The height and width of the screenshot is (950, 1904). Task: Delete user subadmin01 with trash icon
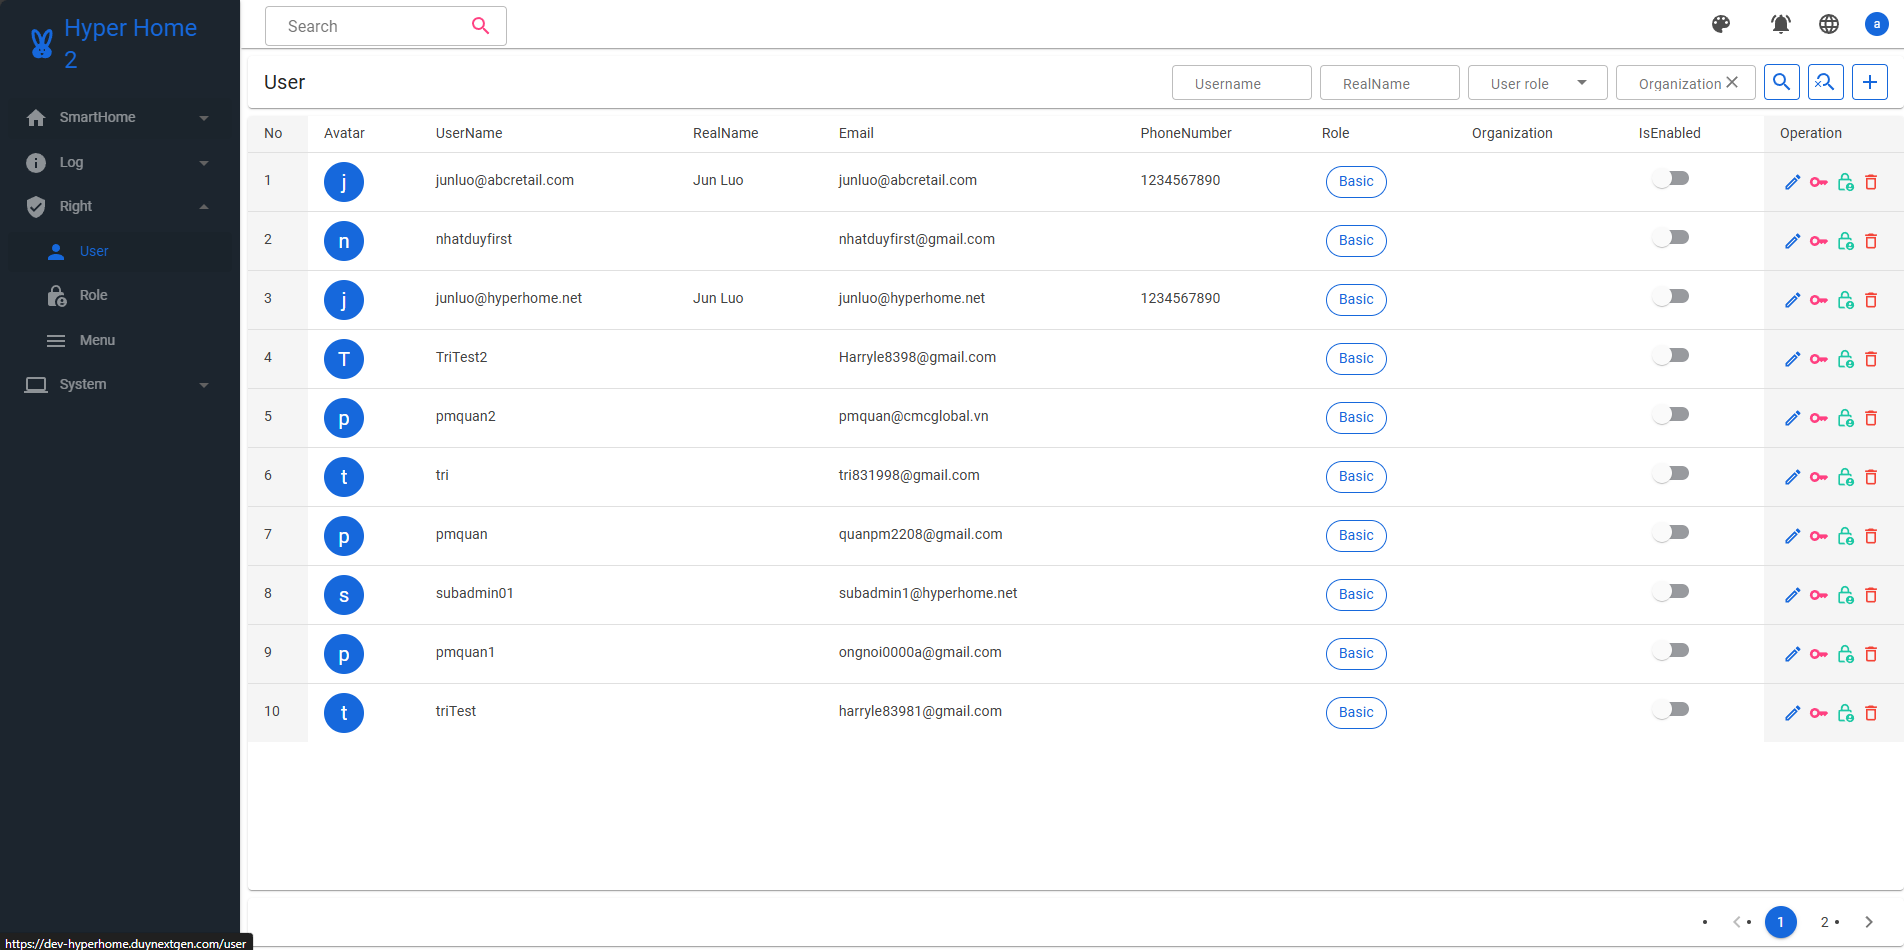[1871, 595]
